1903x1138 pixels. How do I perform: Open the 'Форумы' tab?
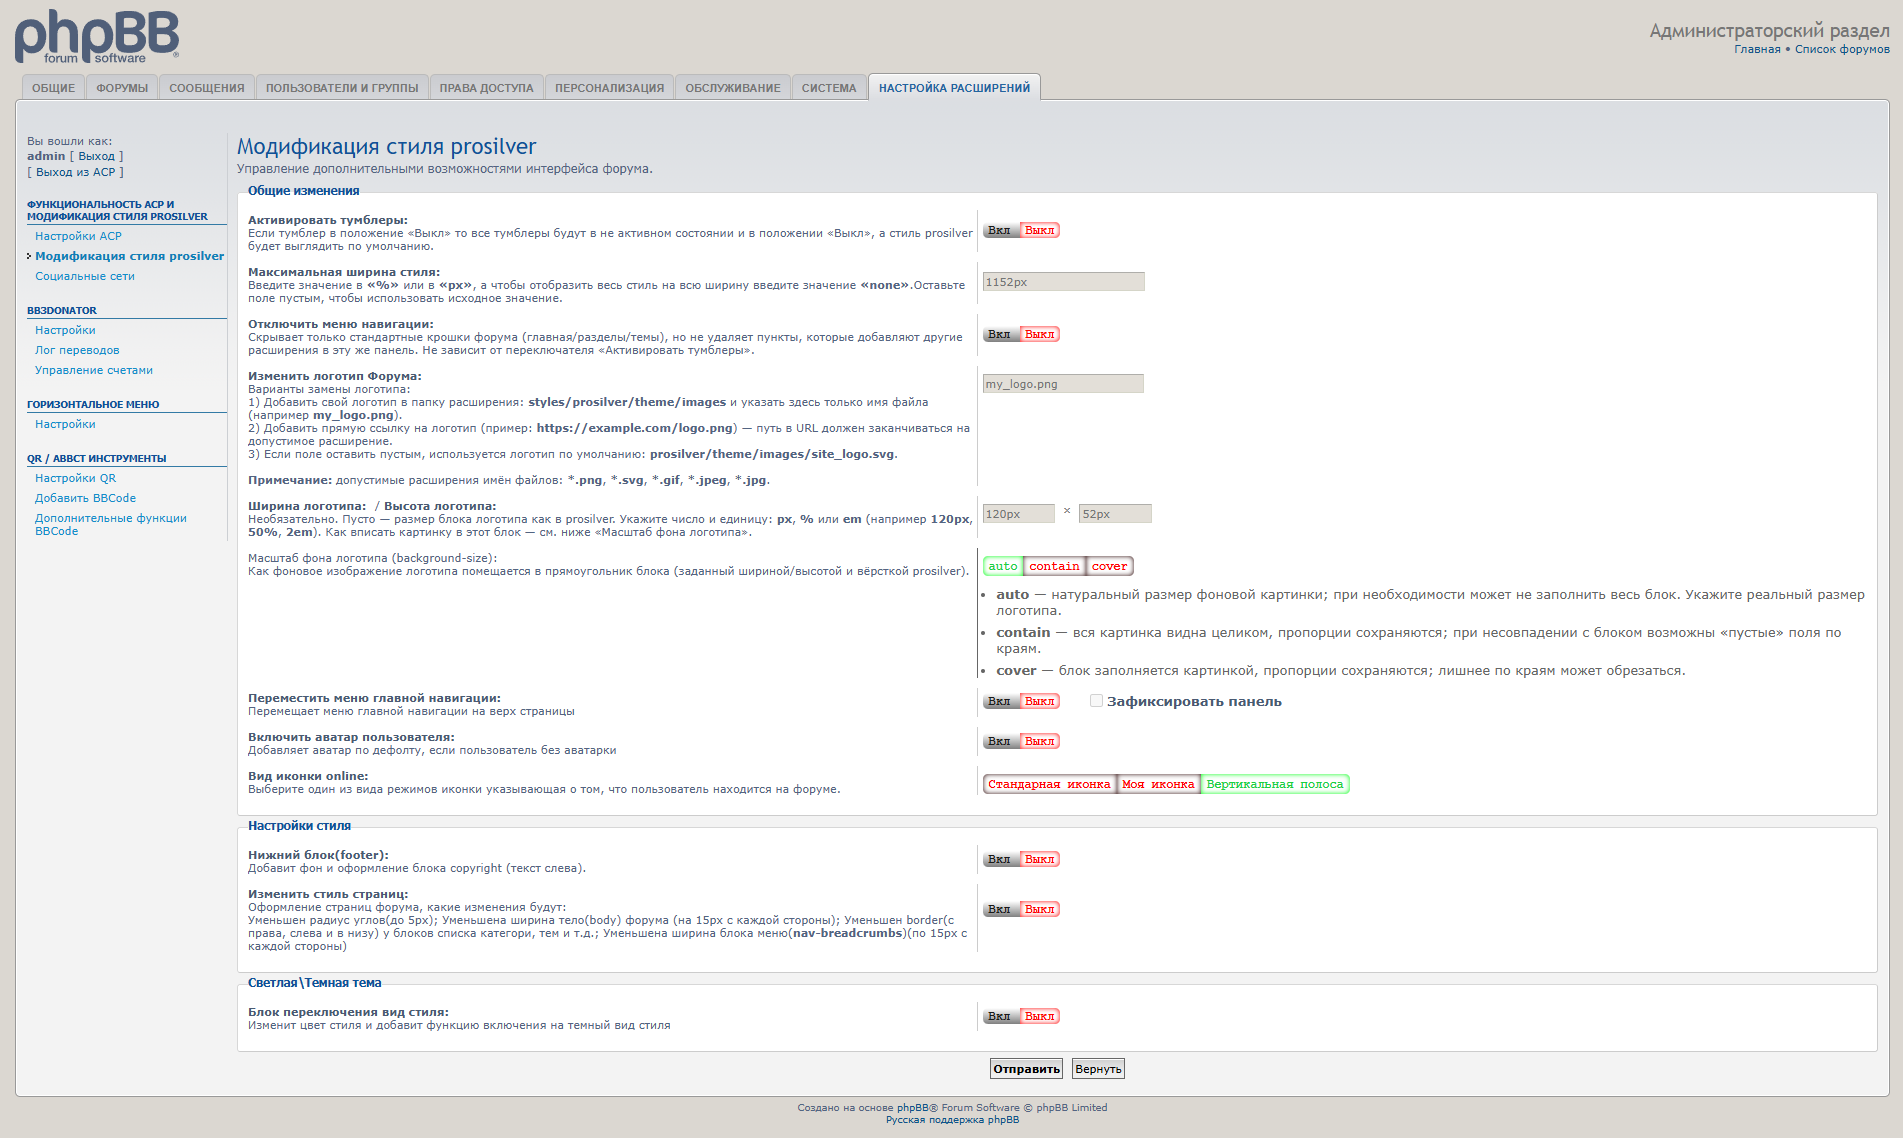click(x=122, y=88)
